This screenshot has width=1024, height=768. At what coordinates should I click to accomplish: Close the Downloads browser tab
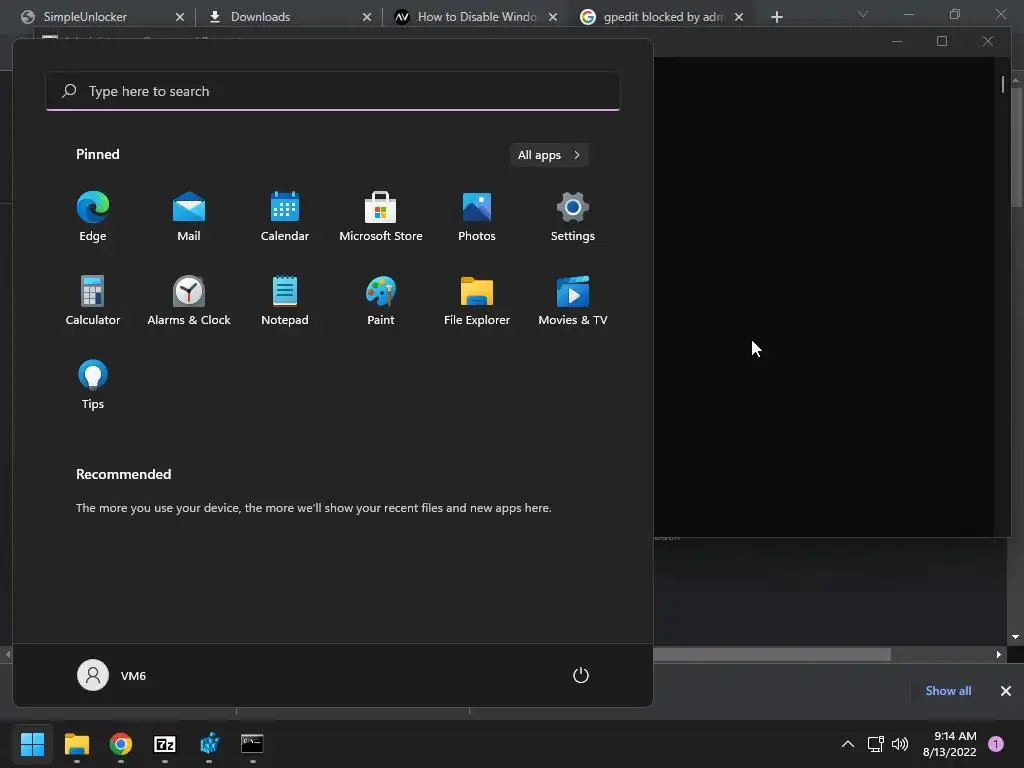pyautogui.click(x=367, y=17)
